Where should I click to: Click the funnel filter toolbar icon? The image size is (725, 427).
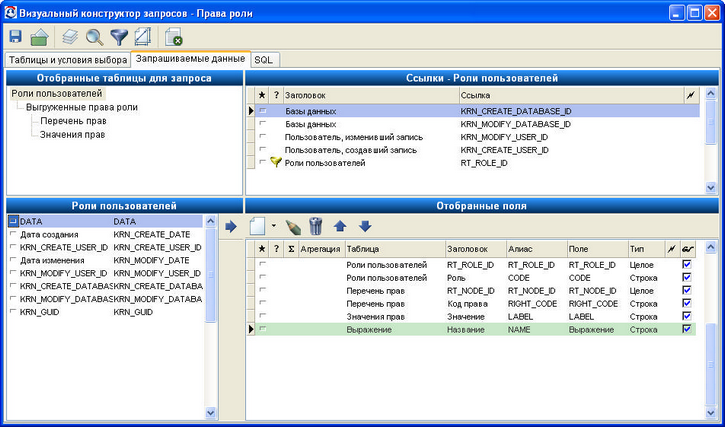(119, 37)
